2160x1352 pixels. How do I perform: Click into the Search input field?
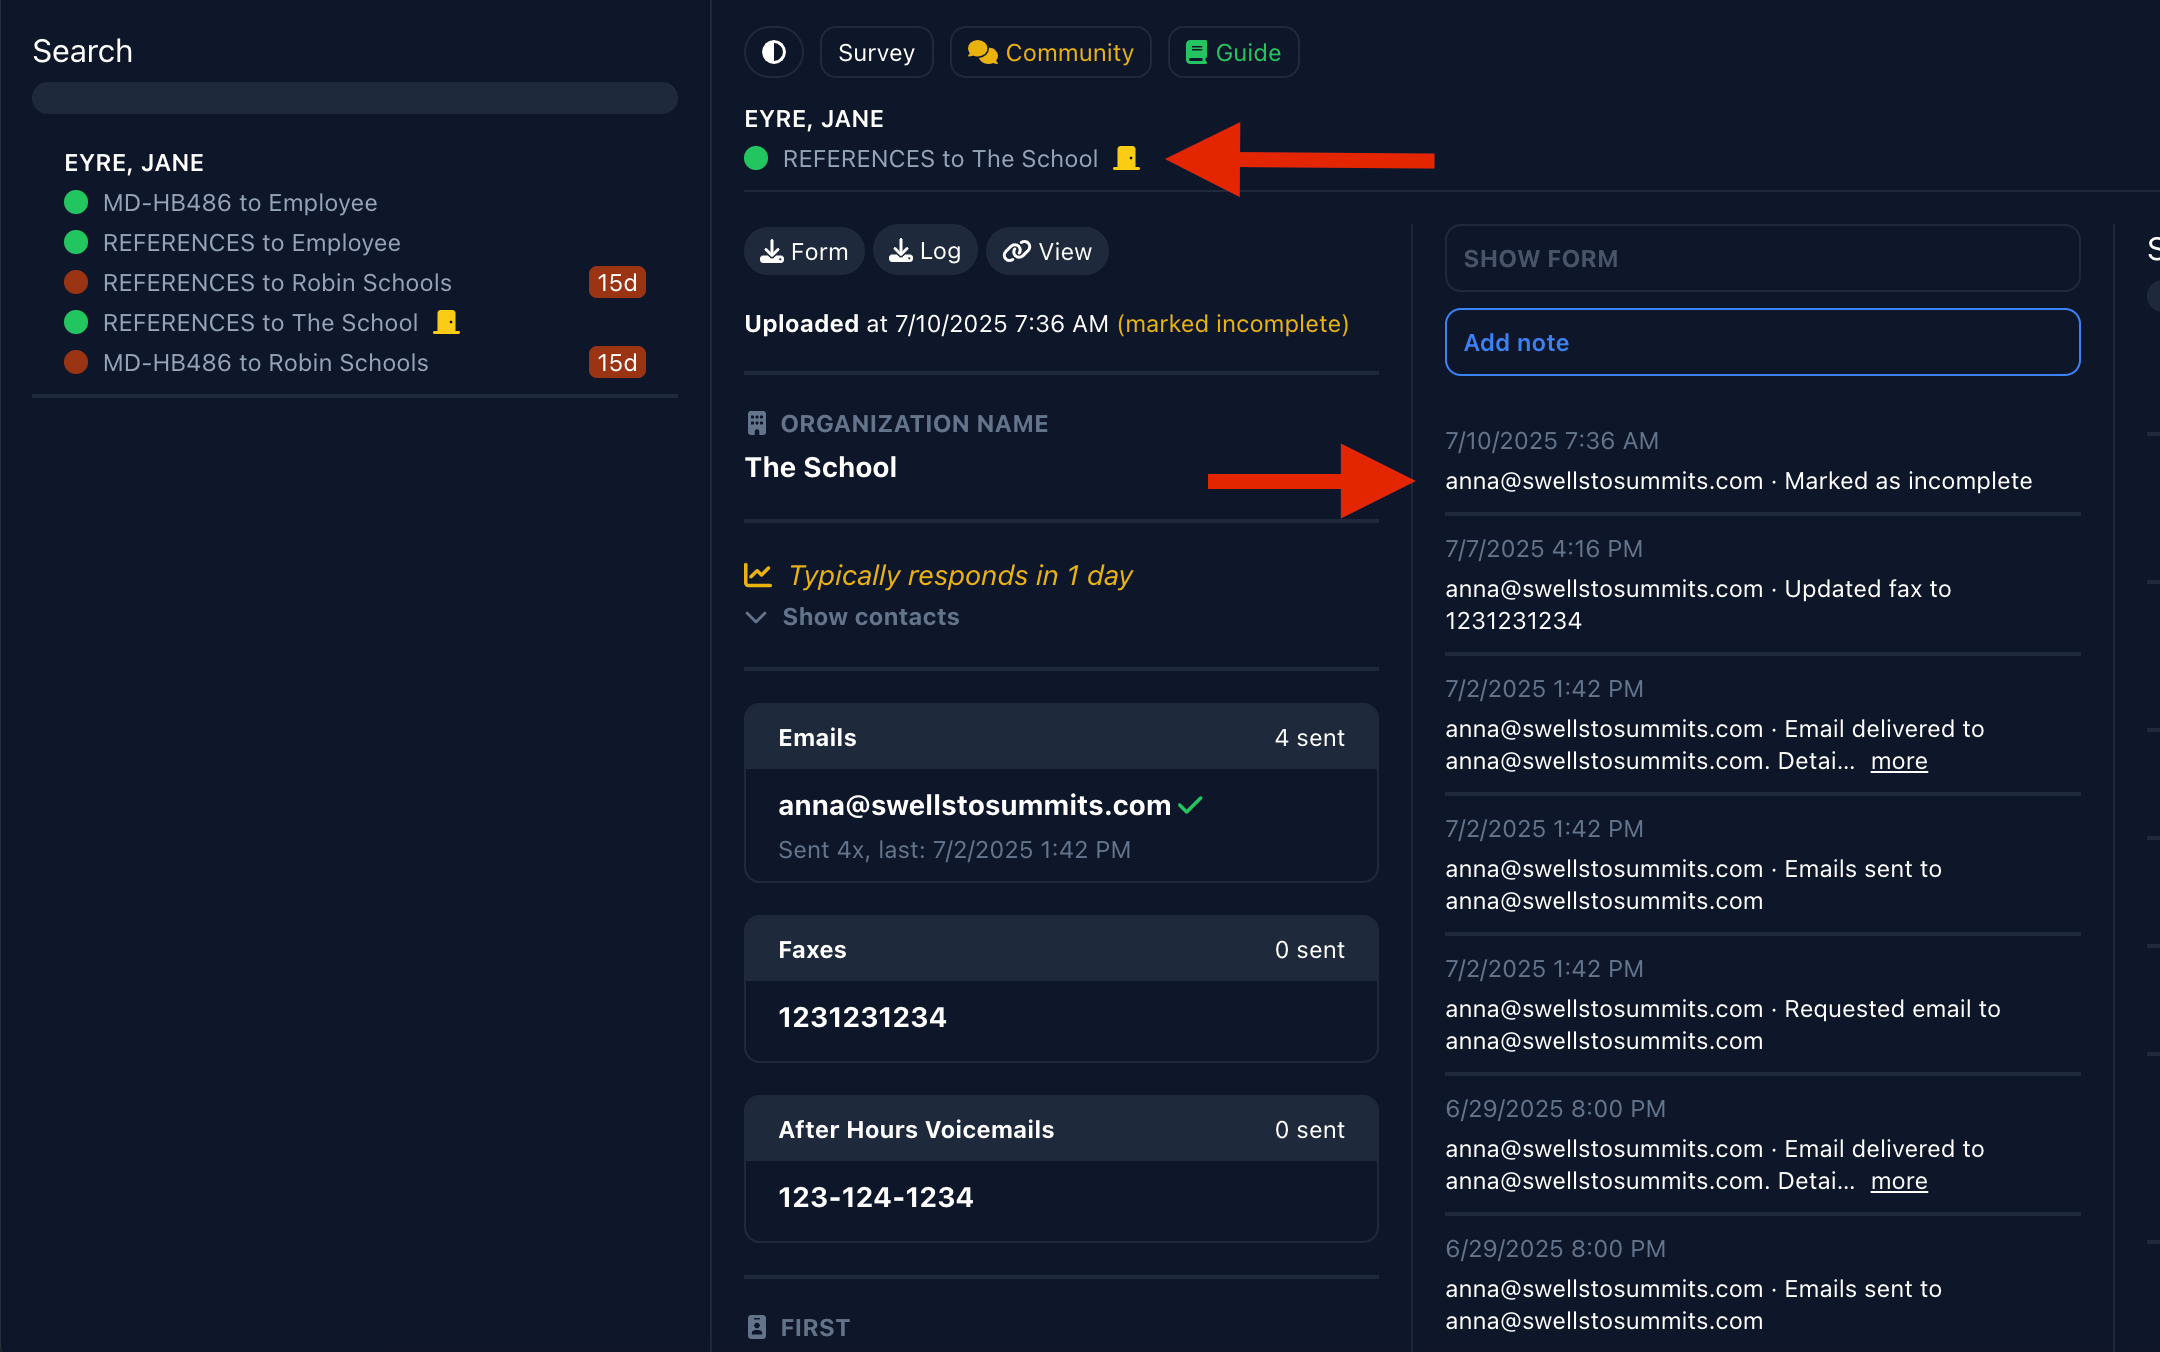(x=354, y=98)
